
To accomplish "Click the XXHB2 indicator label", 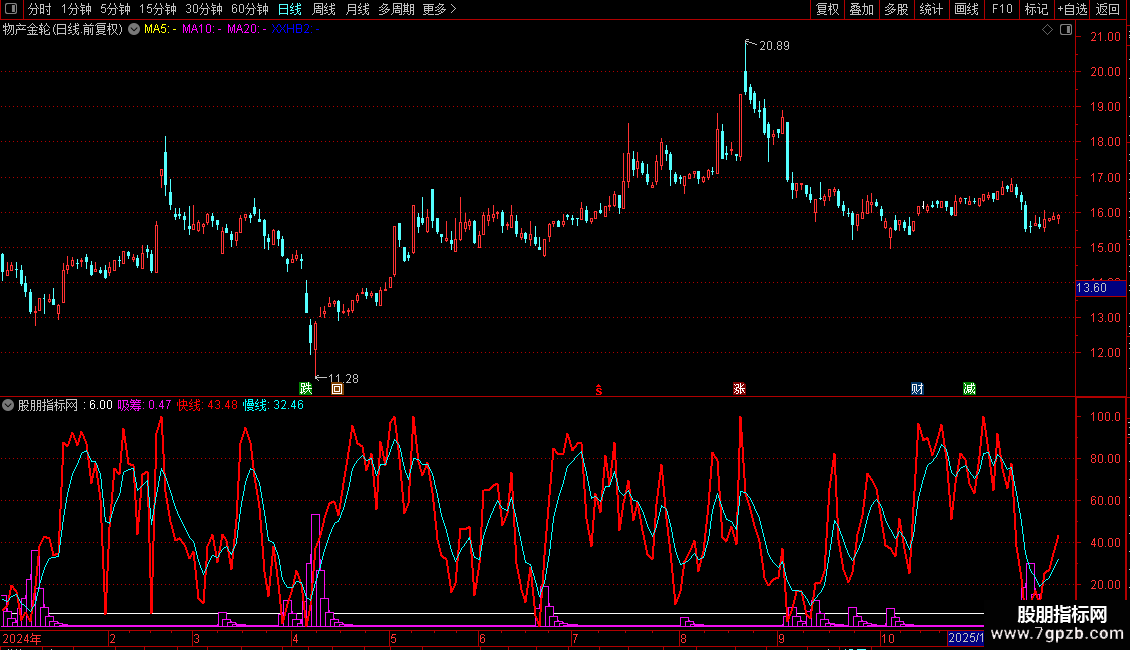I will (x=295, y=29).
